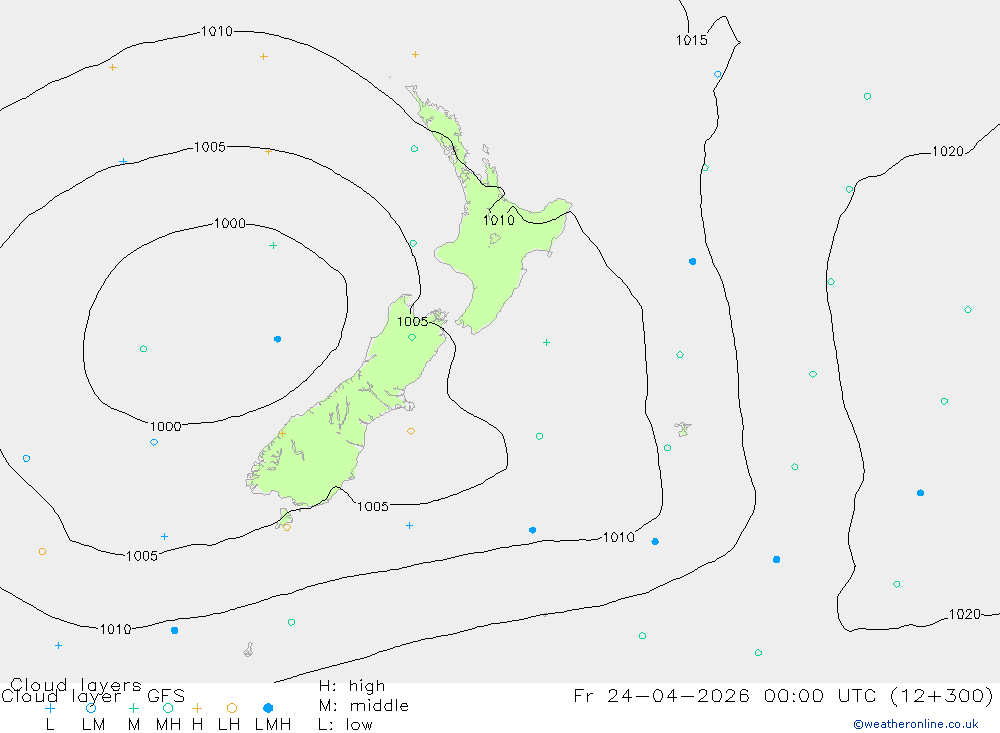Click the filled blue LMH legend dot
Image resolution: width=1000 pixels, height=733 pixels.
tap(268, 708)
